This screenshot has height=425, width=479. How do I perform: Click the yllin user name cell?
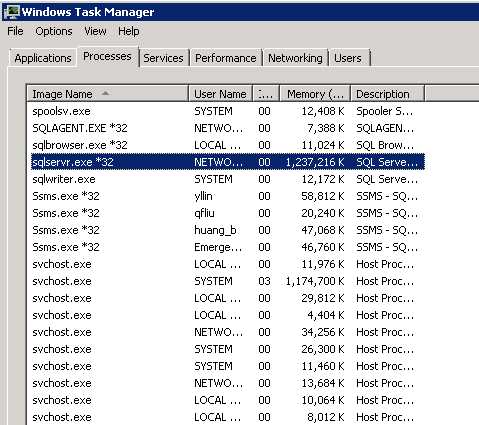pyautogui.click(x=203, y=196)
